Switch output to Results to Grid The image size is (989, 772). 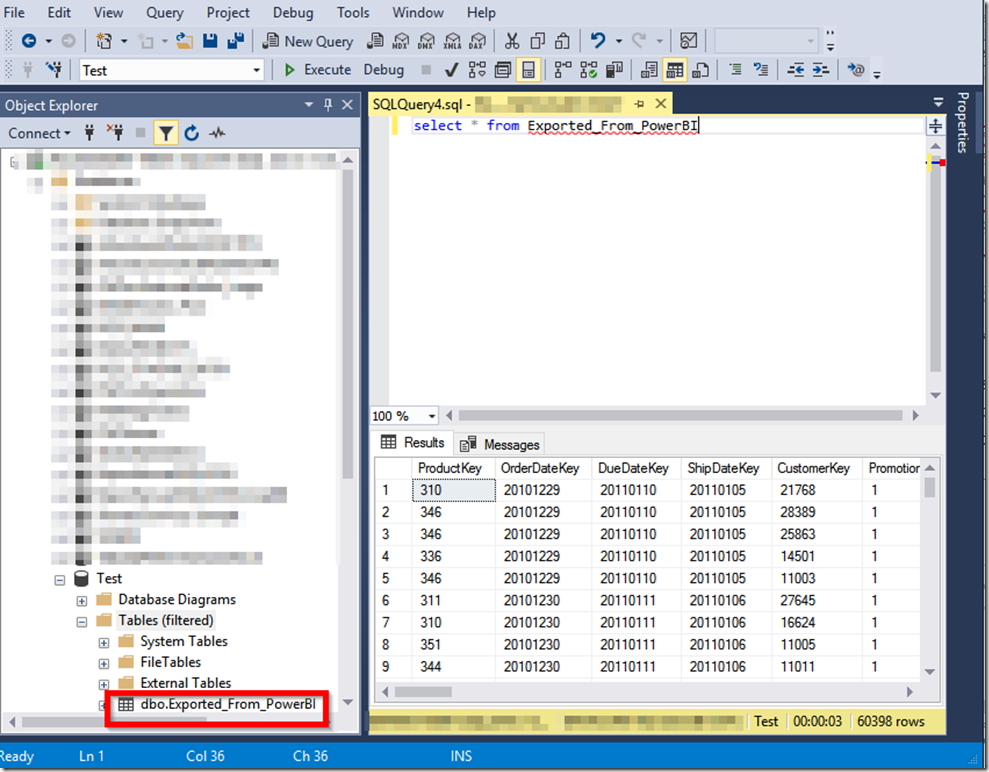[x=675, y=69]
